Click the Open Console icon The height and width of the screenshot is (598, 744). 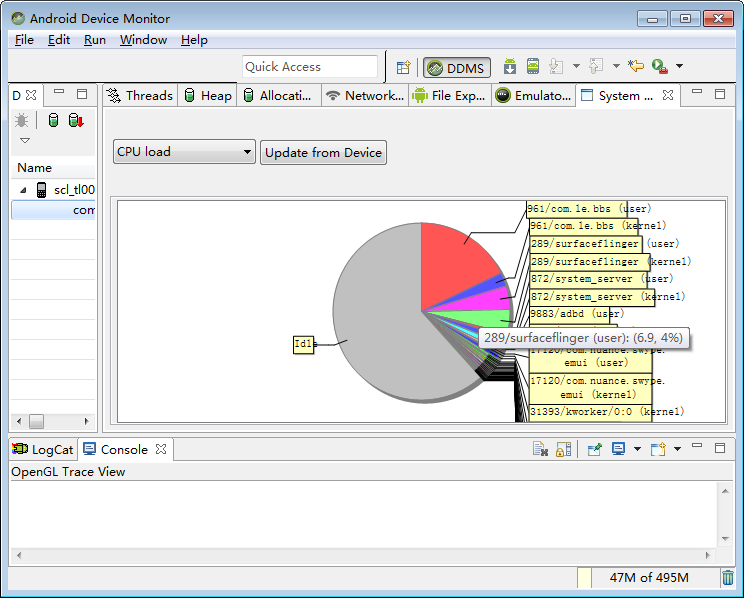click(x=658, y=449)
